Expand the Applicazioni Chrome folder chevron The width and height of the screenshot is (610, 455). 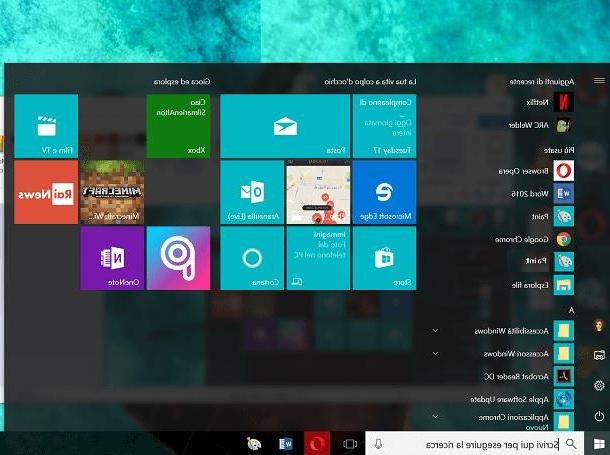(x=435, y=416)
